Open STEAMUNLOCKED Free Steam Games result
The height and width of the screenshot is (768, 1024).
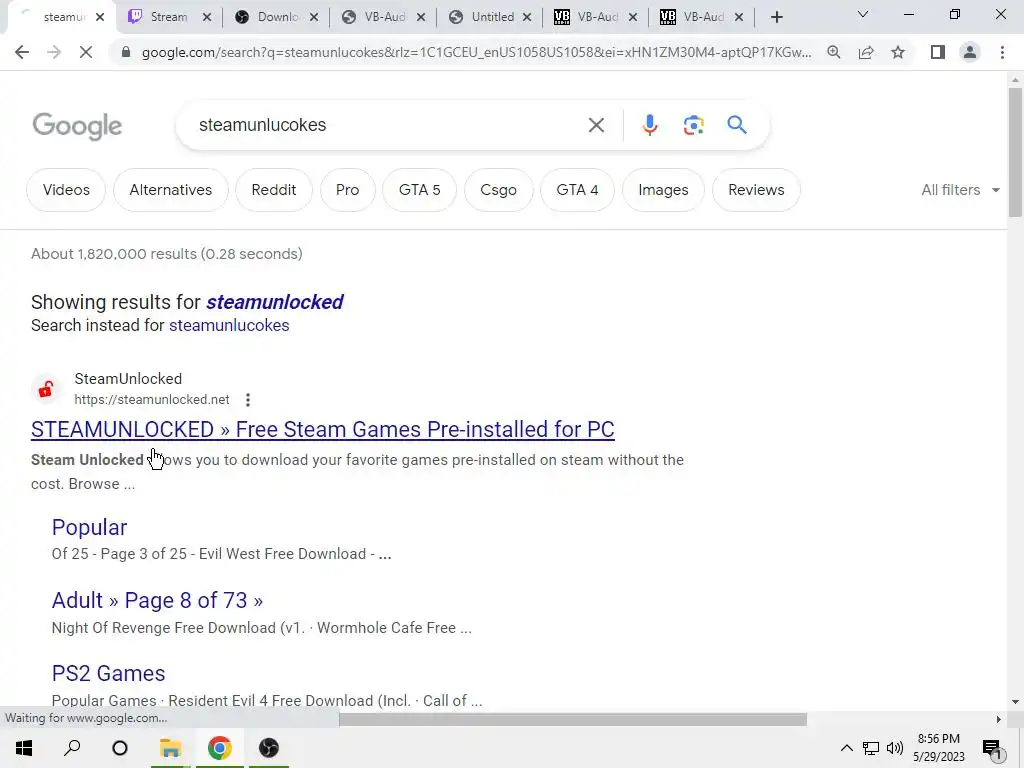(x=323, y=429)
